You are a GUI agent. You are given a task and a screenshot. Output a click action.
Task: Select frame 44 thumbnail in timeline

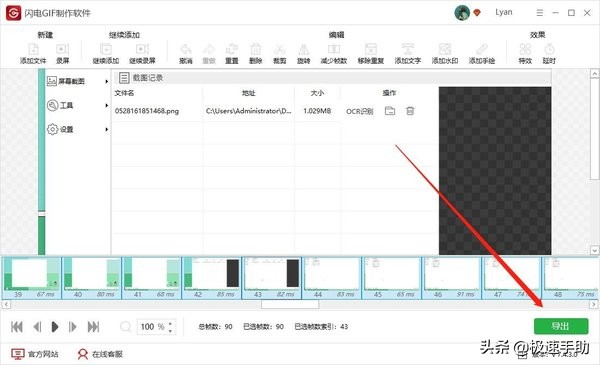coord(332,278)
